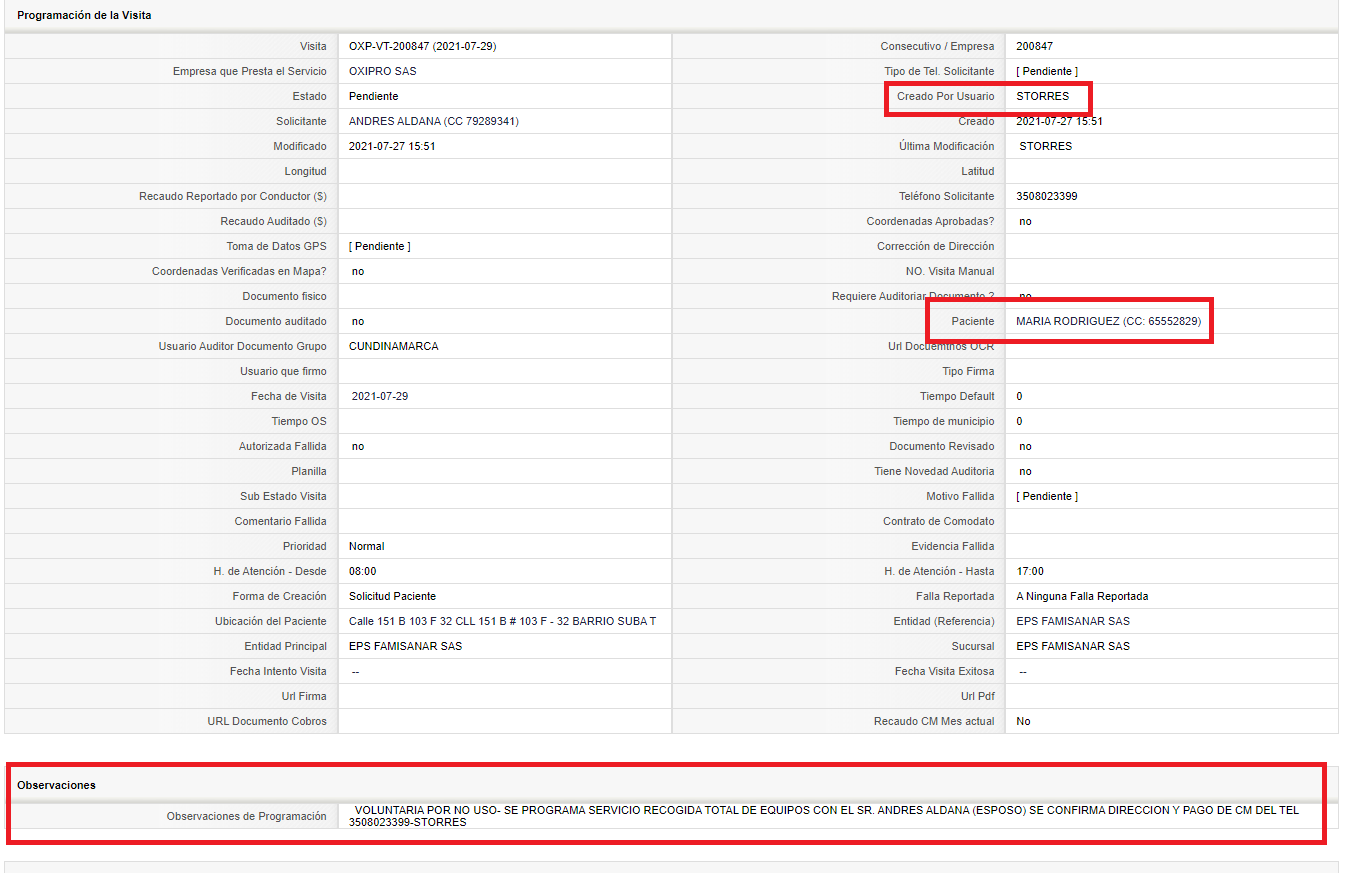1347x873 pixels.
Task: Click the Coordenadas Verificadas en Mapa? value
Action: (x=358, y=271)
